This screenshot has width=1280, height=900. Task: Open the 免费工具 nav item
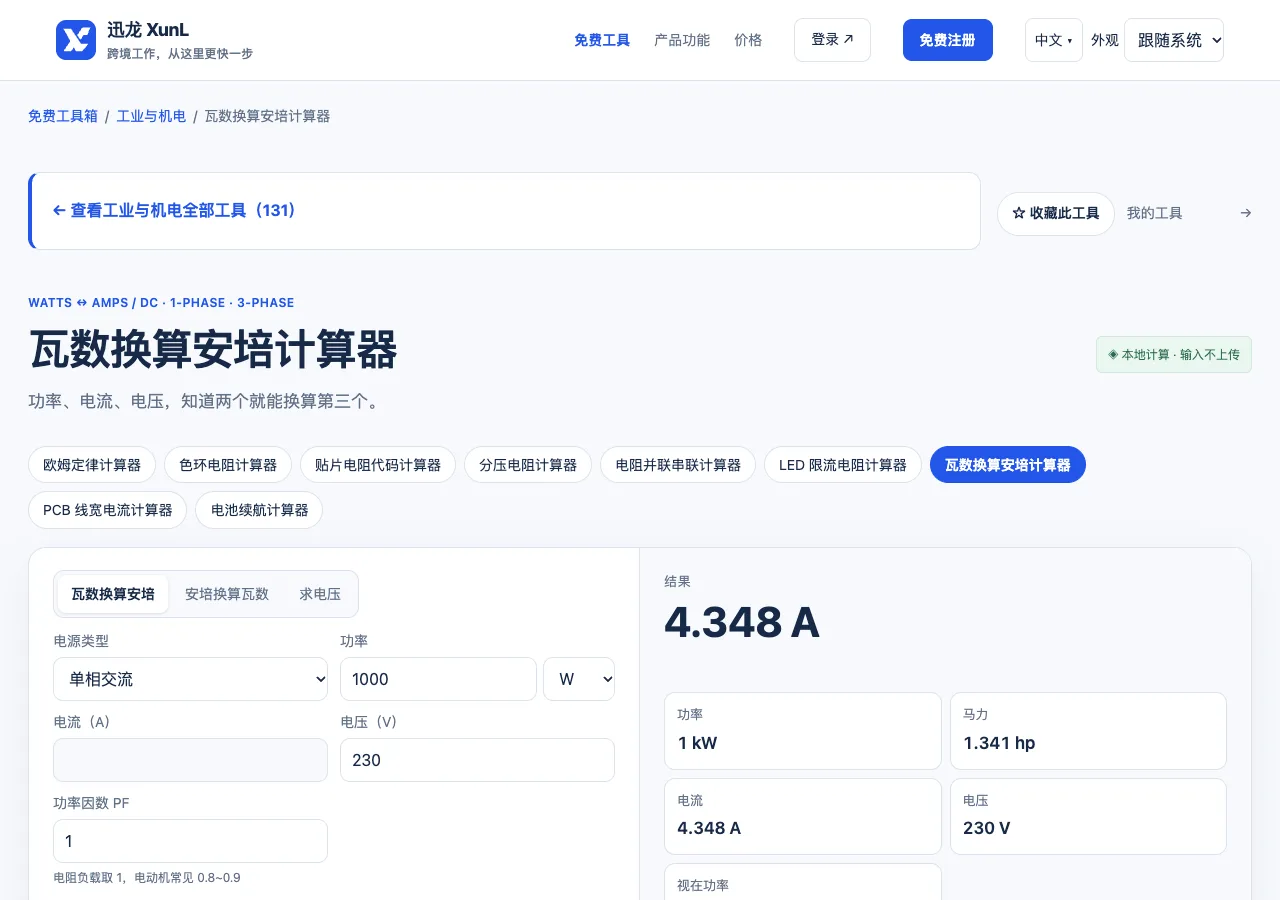(x=602, y=40)
